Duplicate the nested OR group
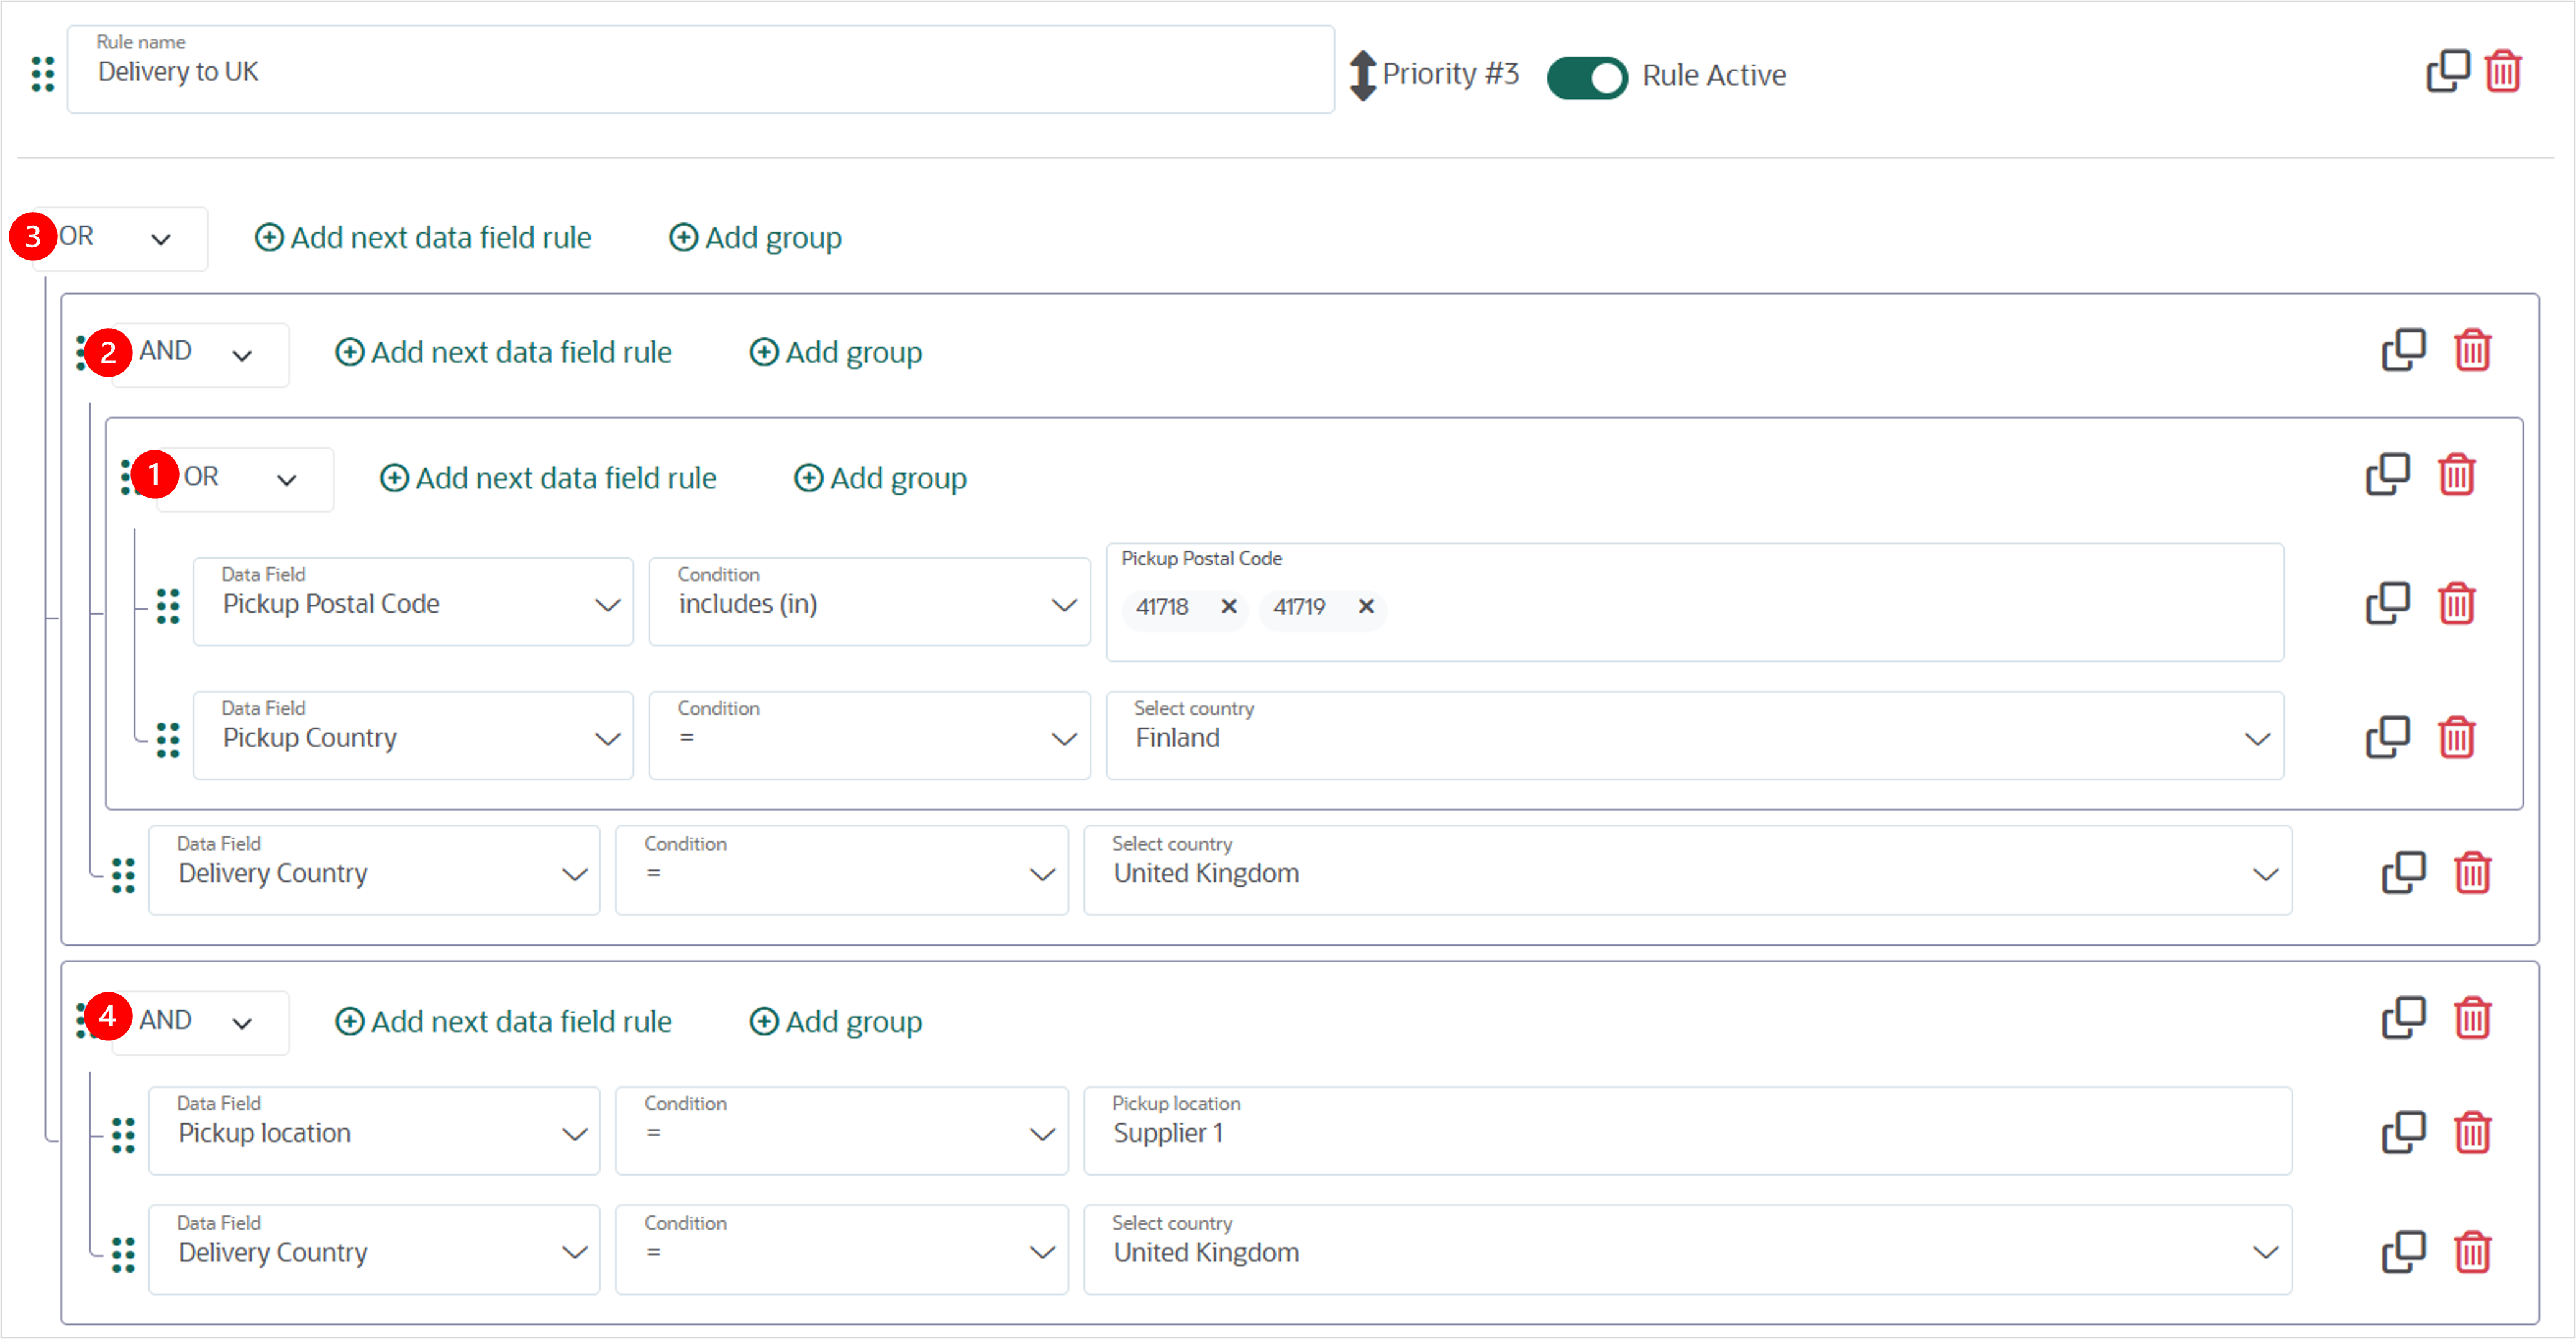 point(2387,474)
